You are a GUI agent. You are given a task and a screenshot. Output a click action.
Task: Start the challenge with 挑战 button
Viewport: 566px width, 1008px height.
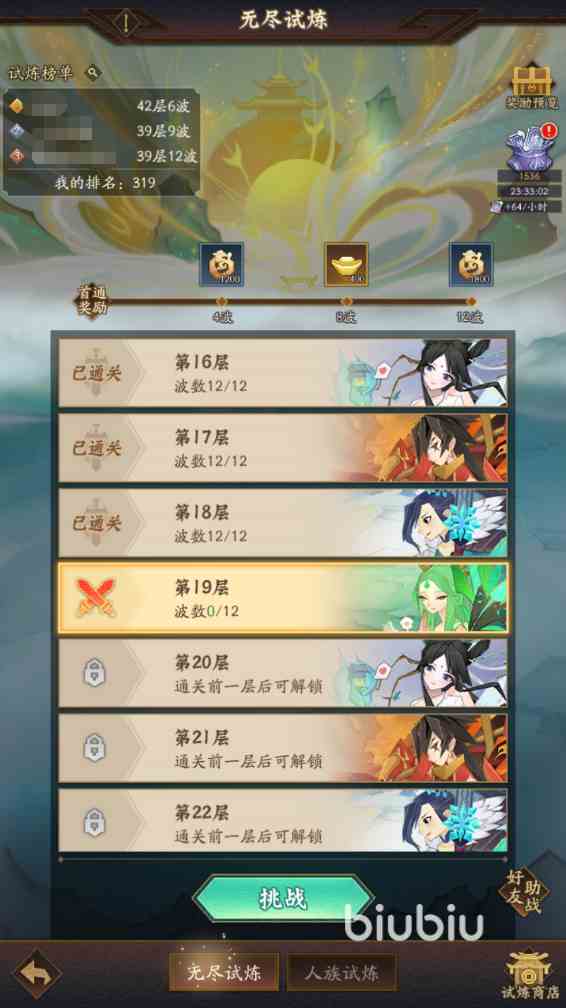point(283,898)
